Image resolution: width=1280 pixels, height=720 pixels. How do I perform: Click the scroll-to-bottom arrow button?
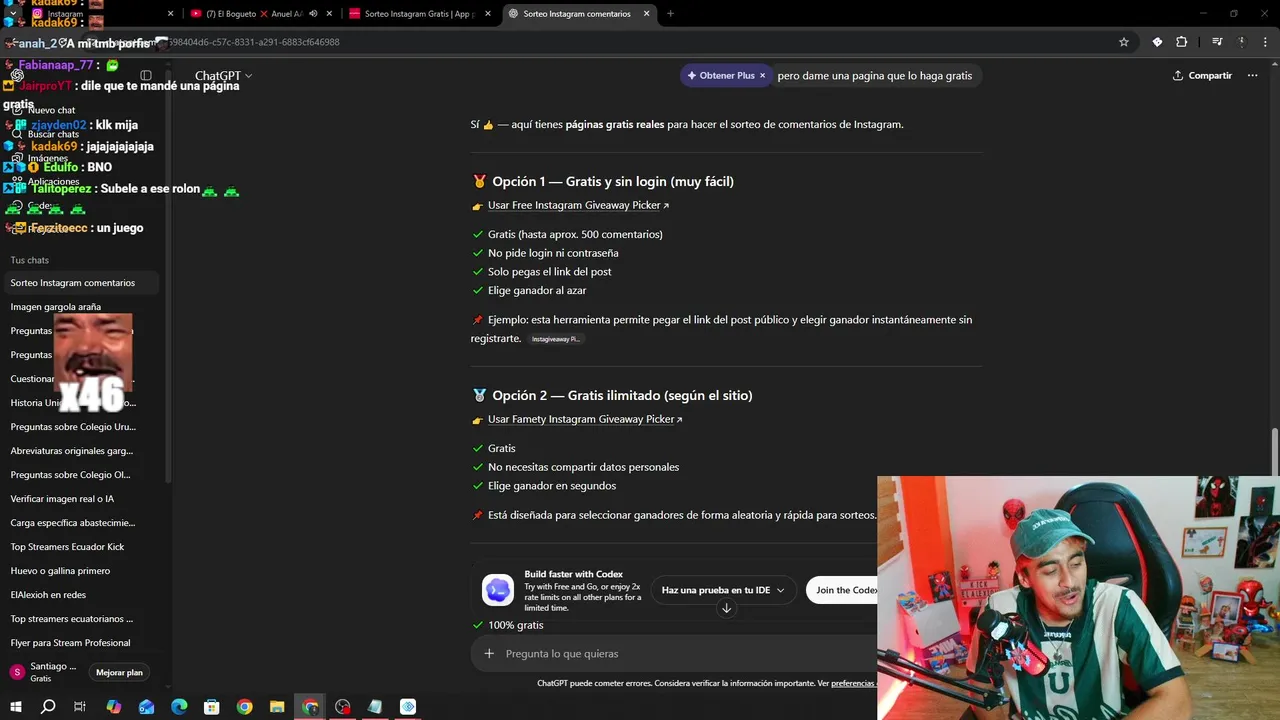[726, 608]
